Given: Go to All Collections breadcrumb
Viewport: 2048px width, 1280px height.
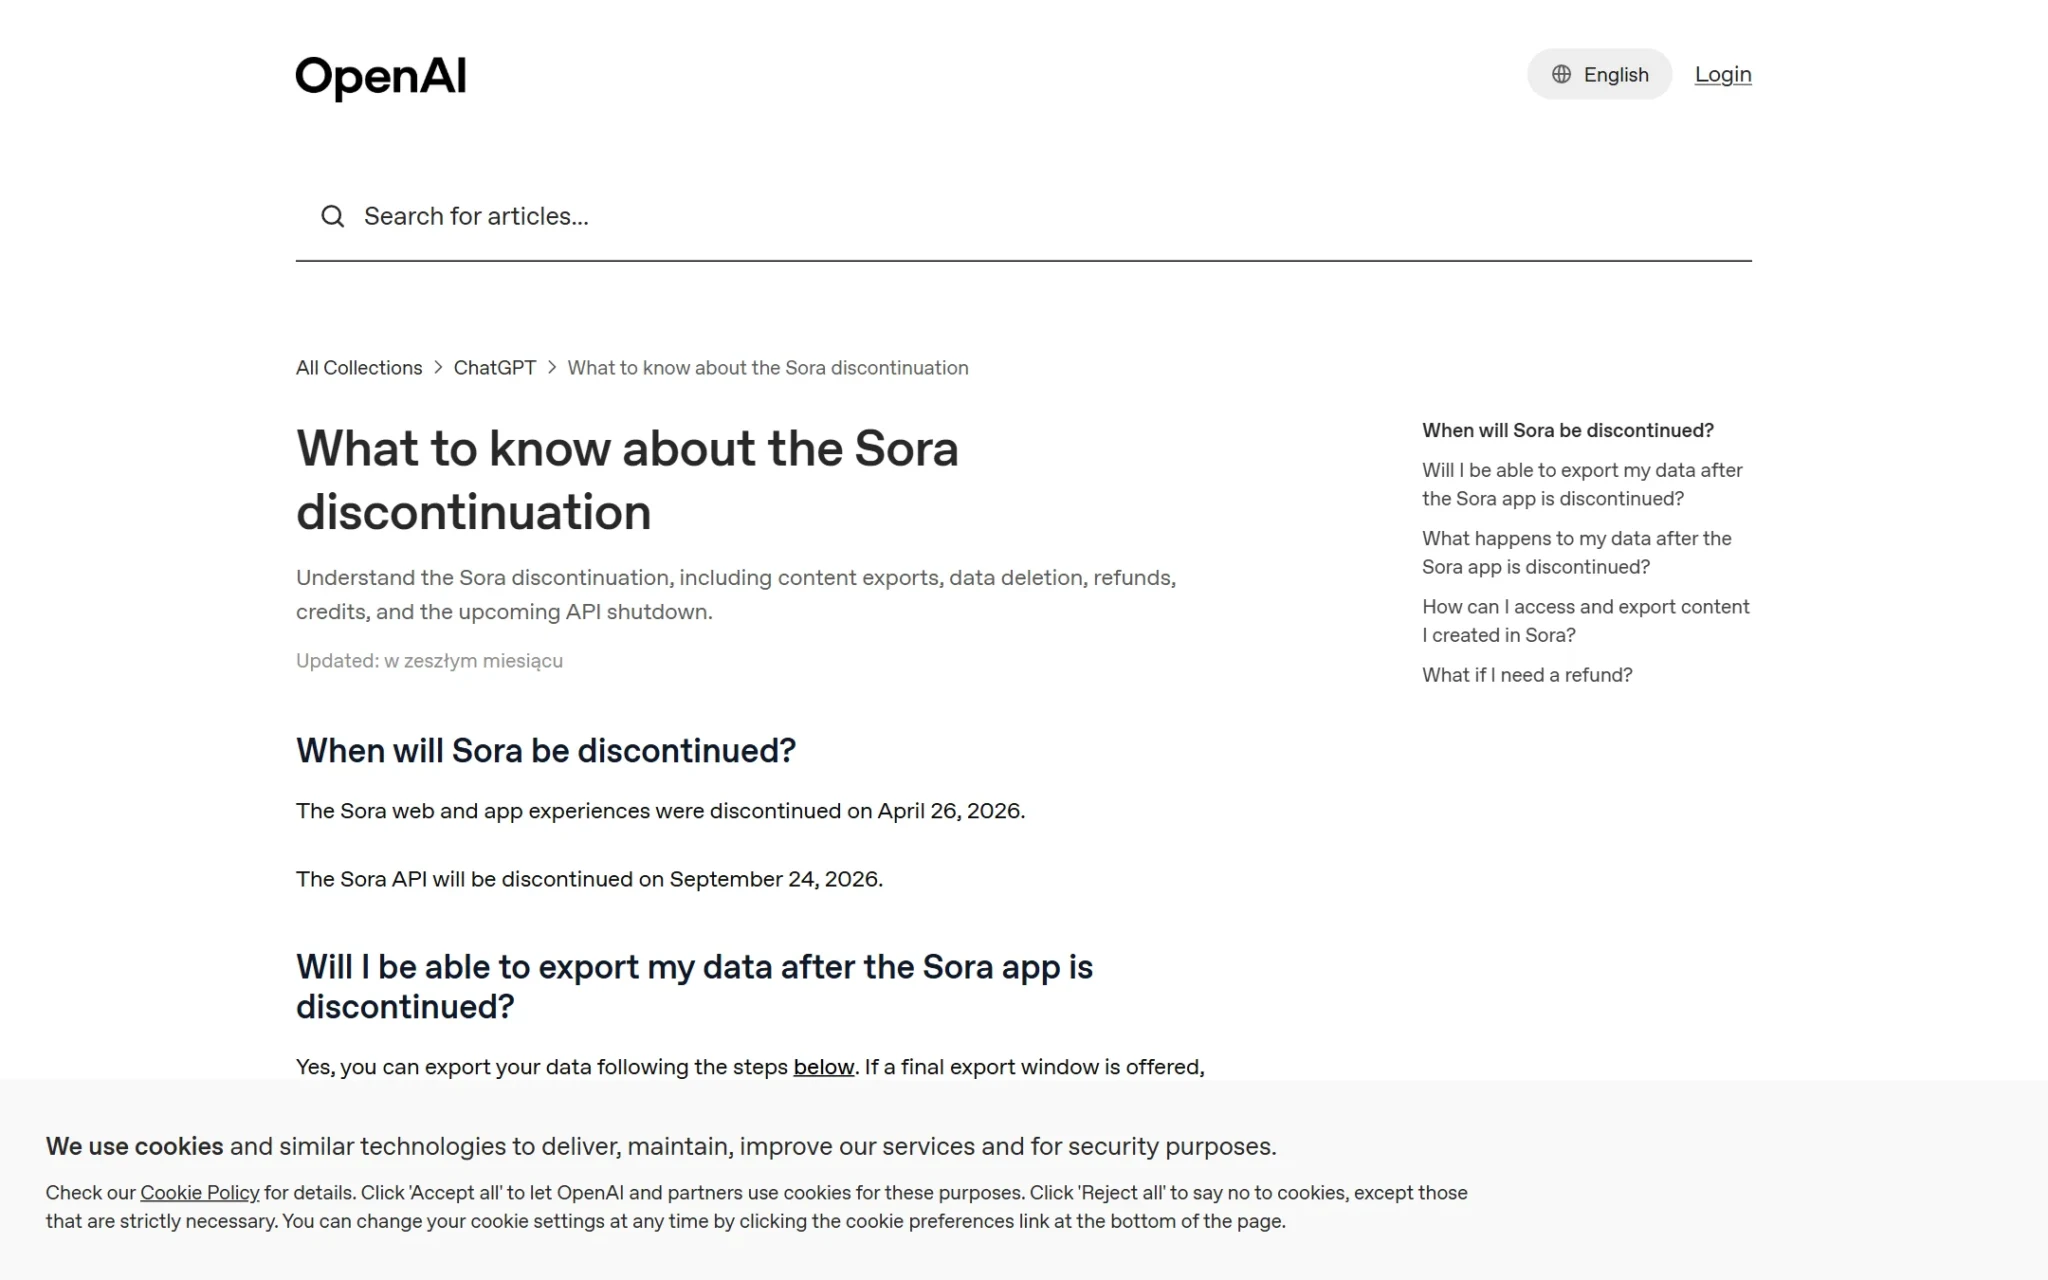Looking at the screenshot, I should pyautogui.click(x=359, y=367).
